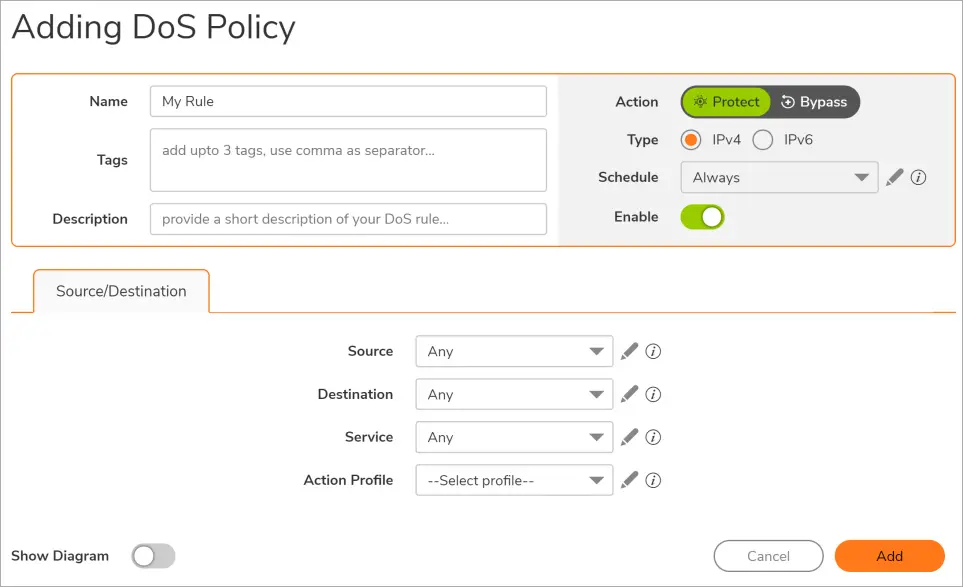The height and width of the screenshot is (587, 963).
Task: Edit the Source address using pencil icon
Action: click(629, 351)
